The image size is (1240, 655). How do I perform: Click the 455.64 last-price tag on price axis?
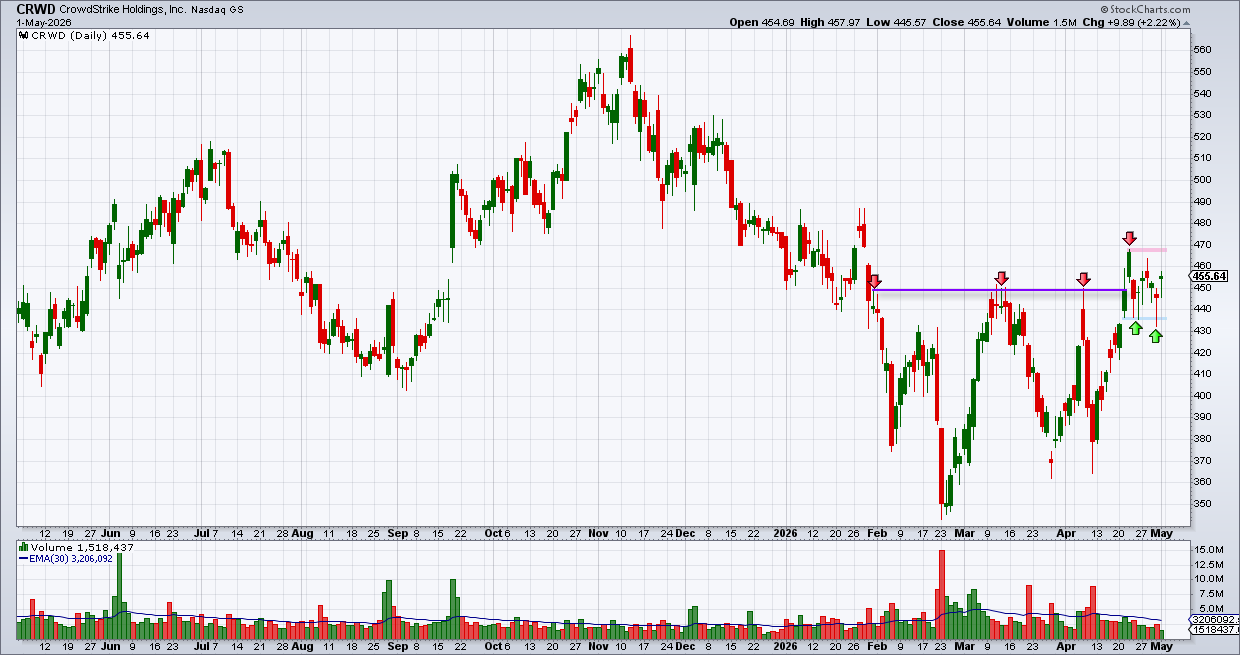click(1210, 276)
